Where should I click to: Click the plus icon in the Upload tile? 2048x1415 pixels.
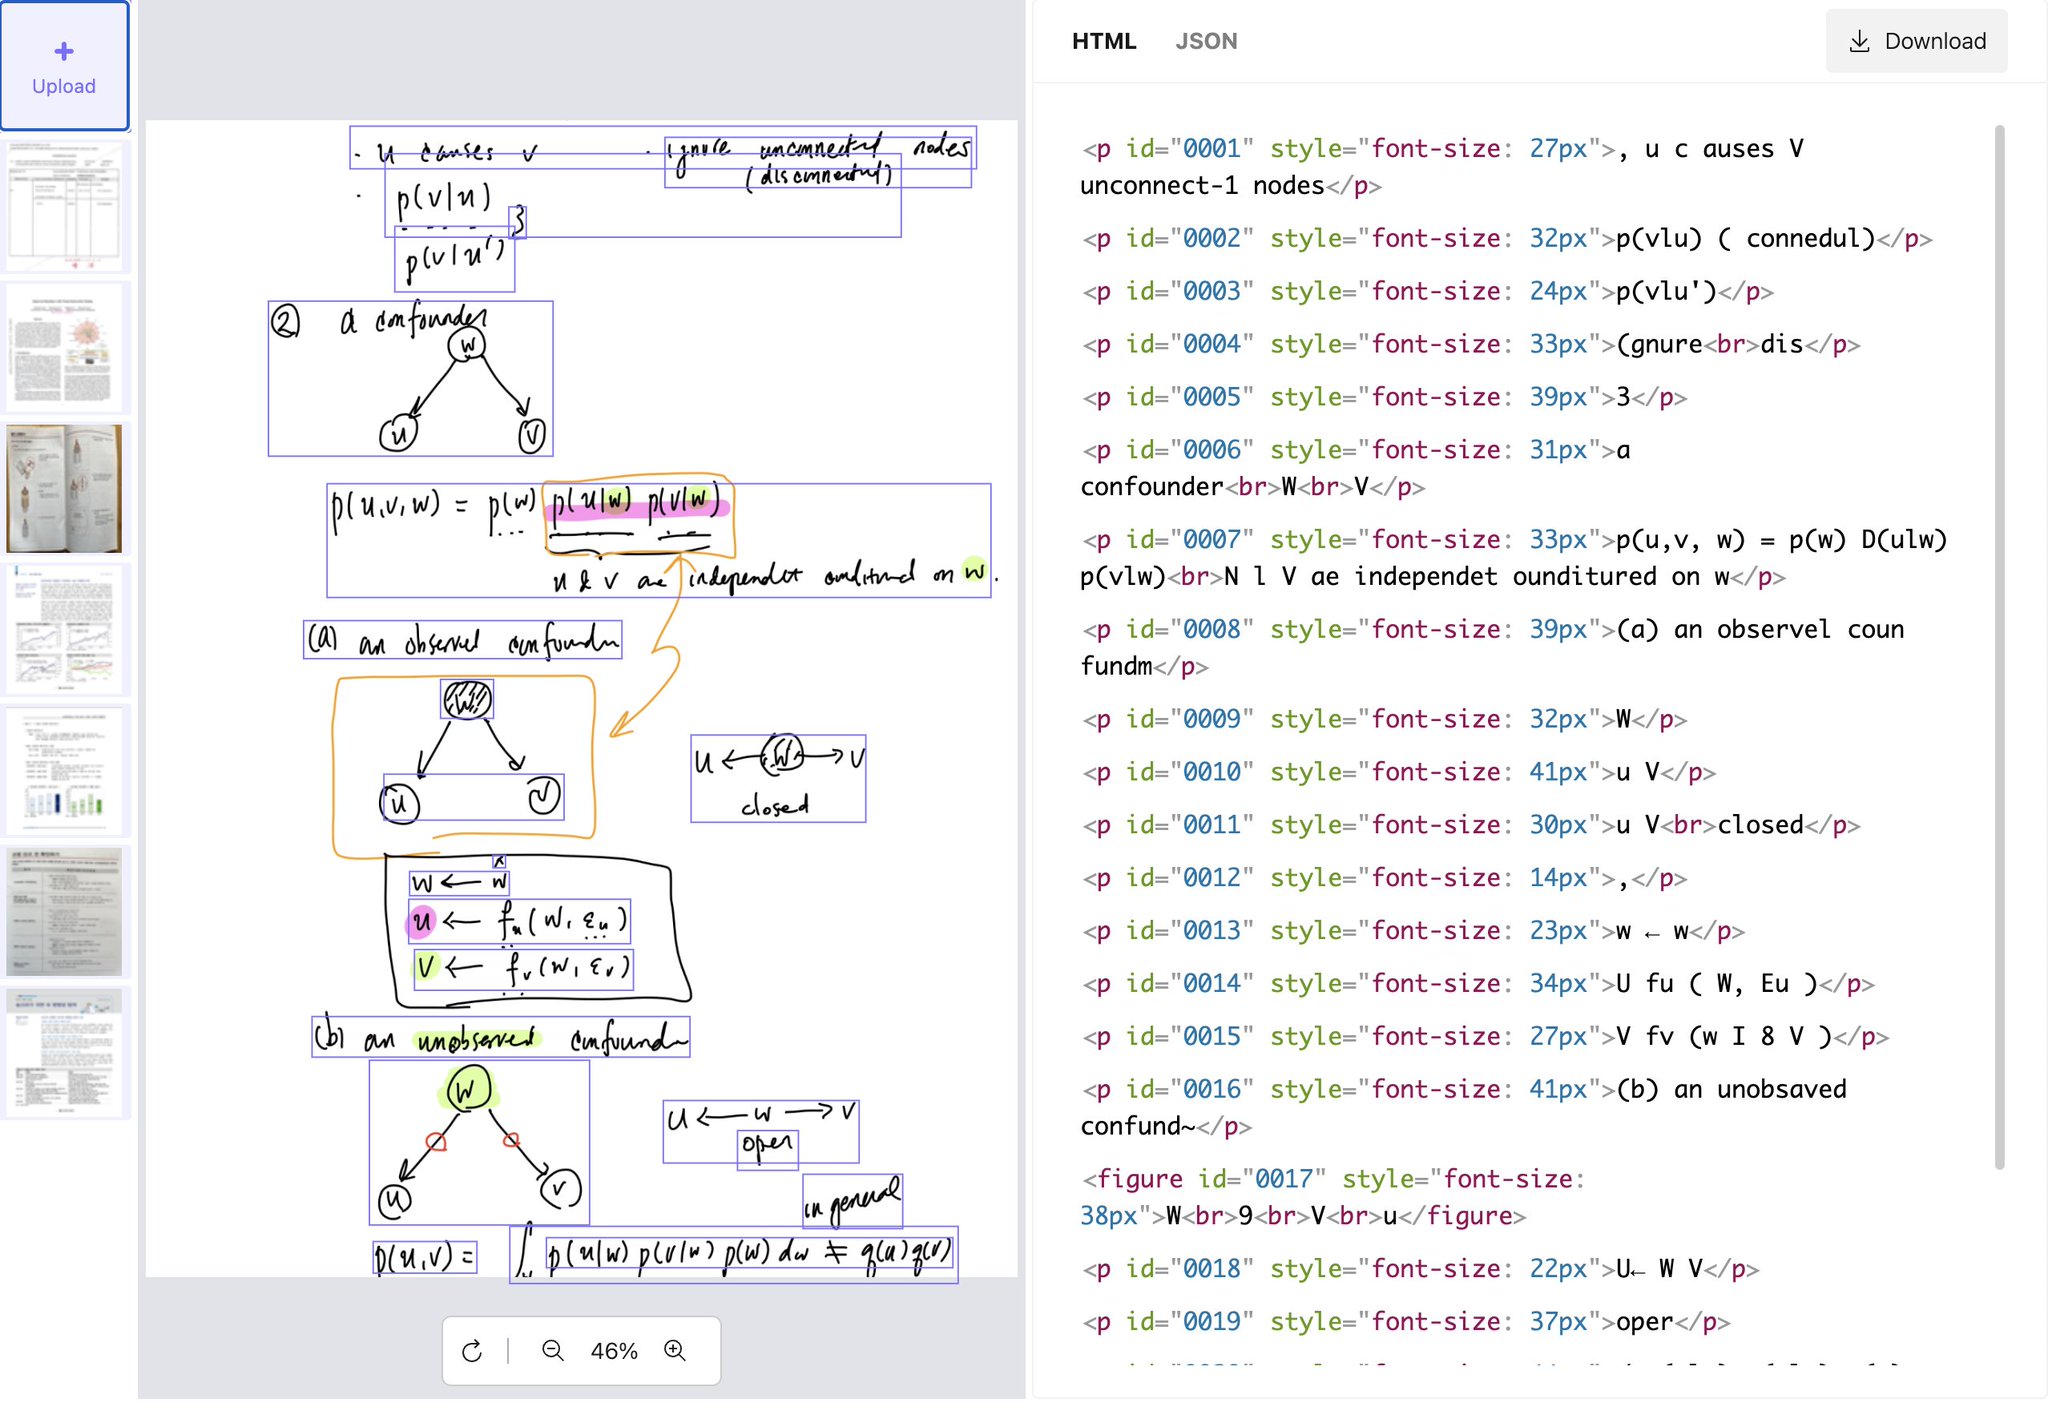click(x=64, y=51)
